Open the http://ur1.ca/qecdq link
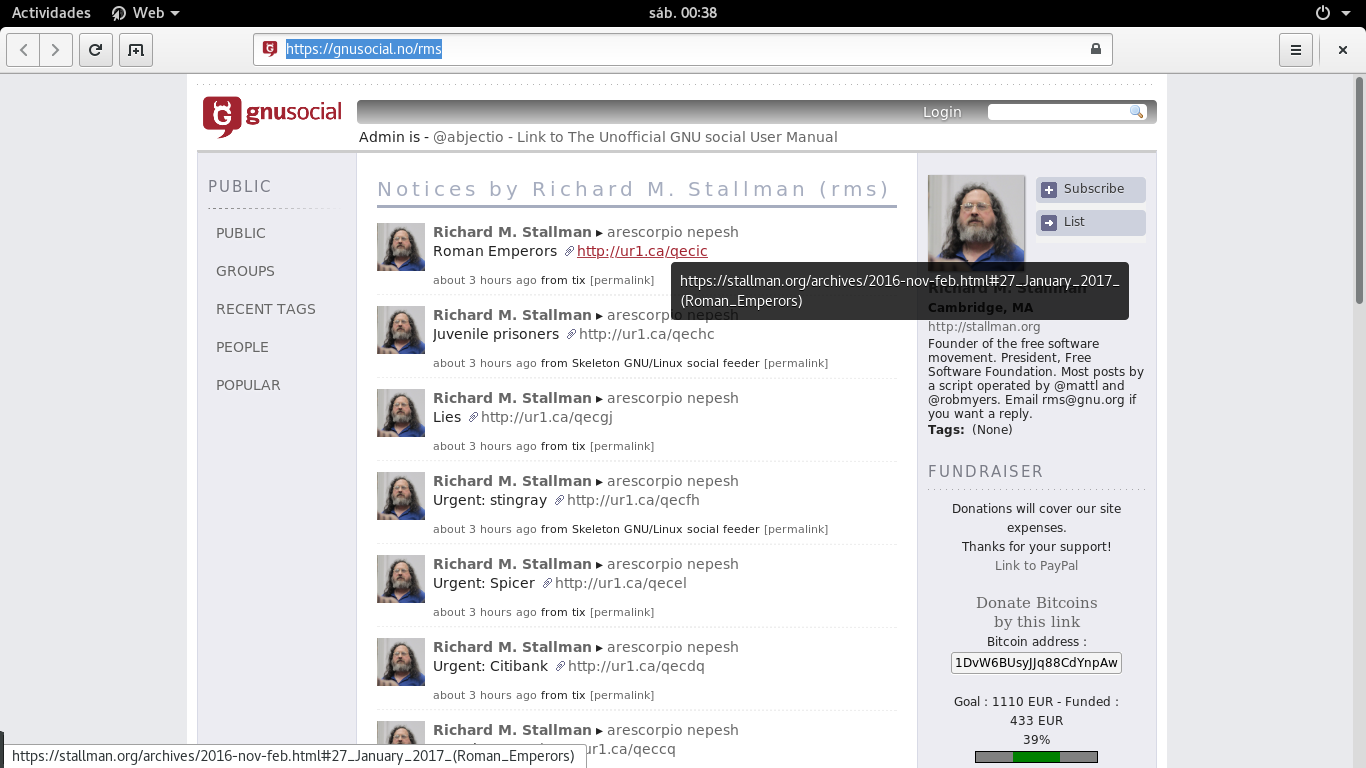 click(x=636, y=666)
